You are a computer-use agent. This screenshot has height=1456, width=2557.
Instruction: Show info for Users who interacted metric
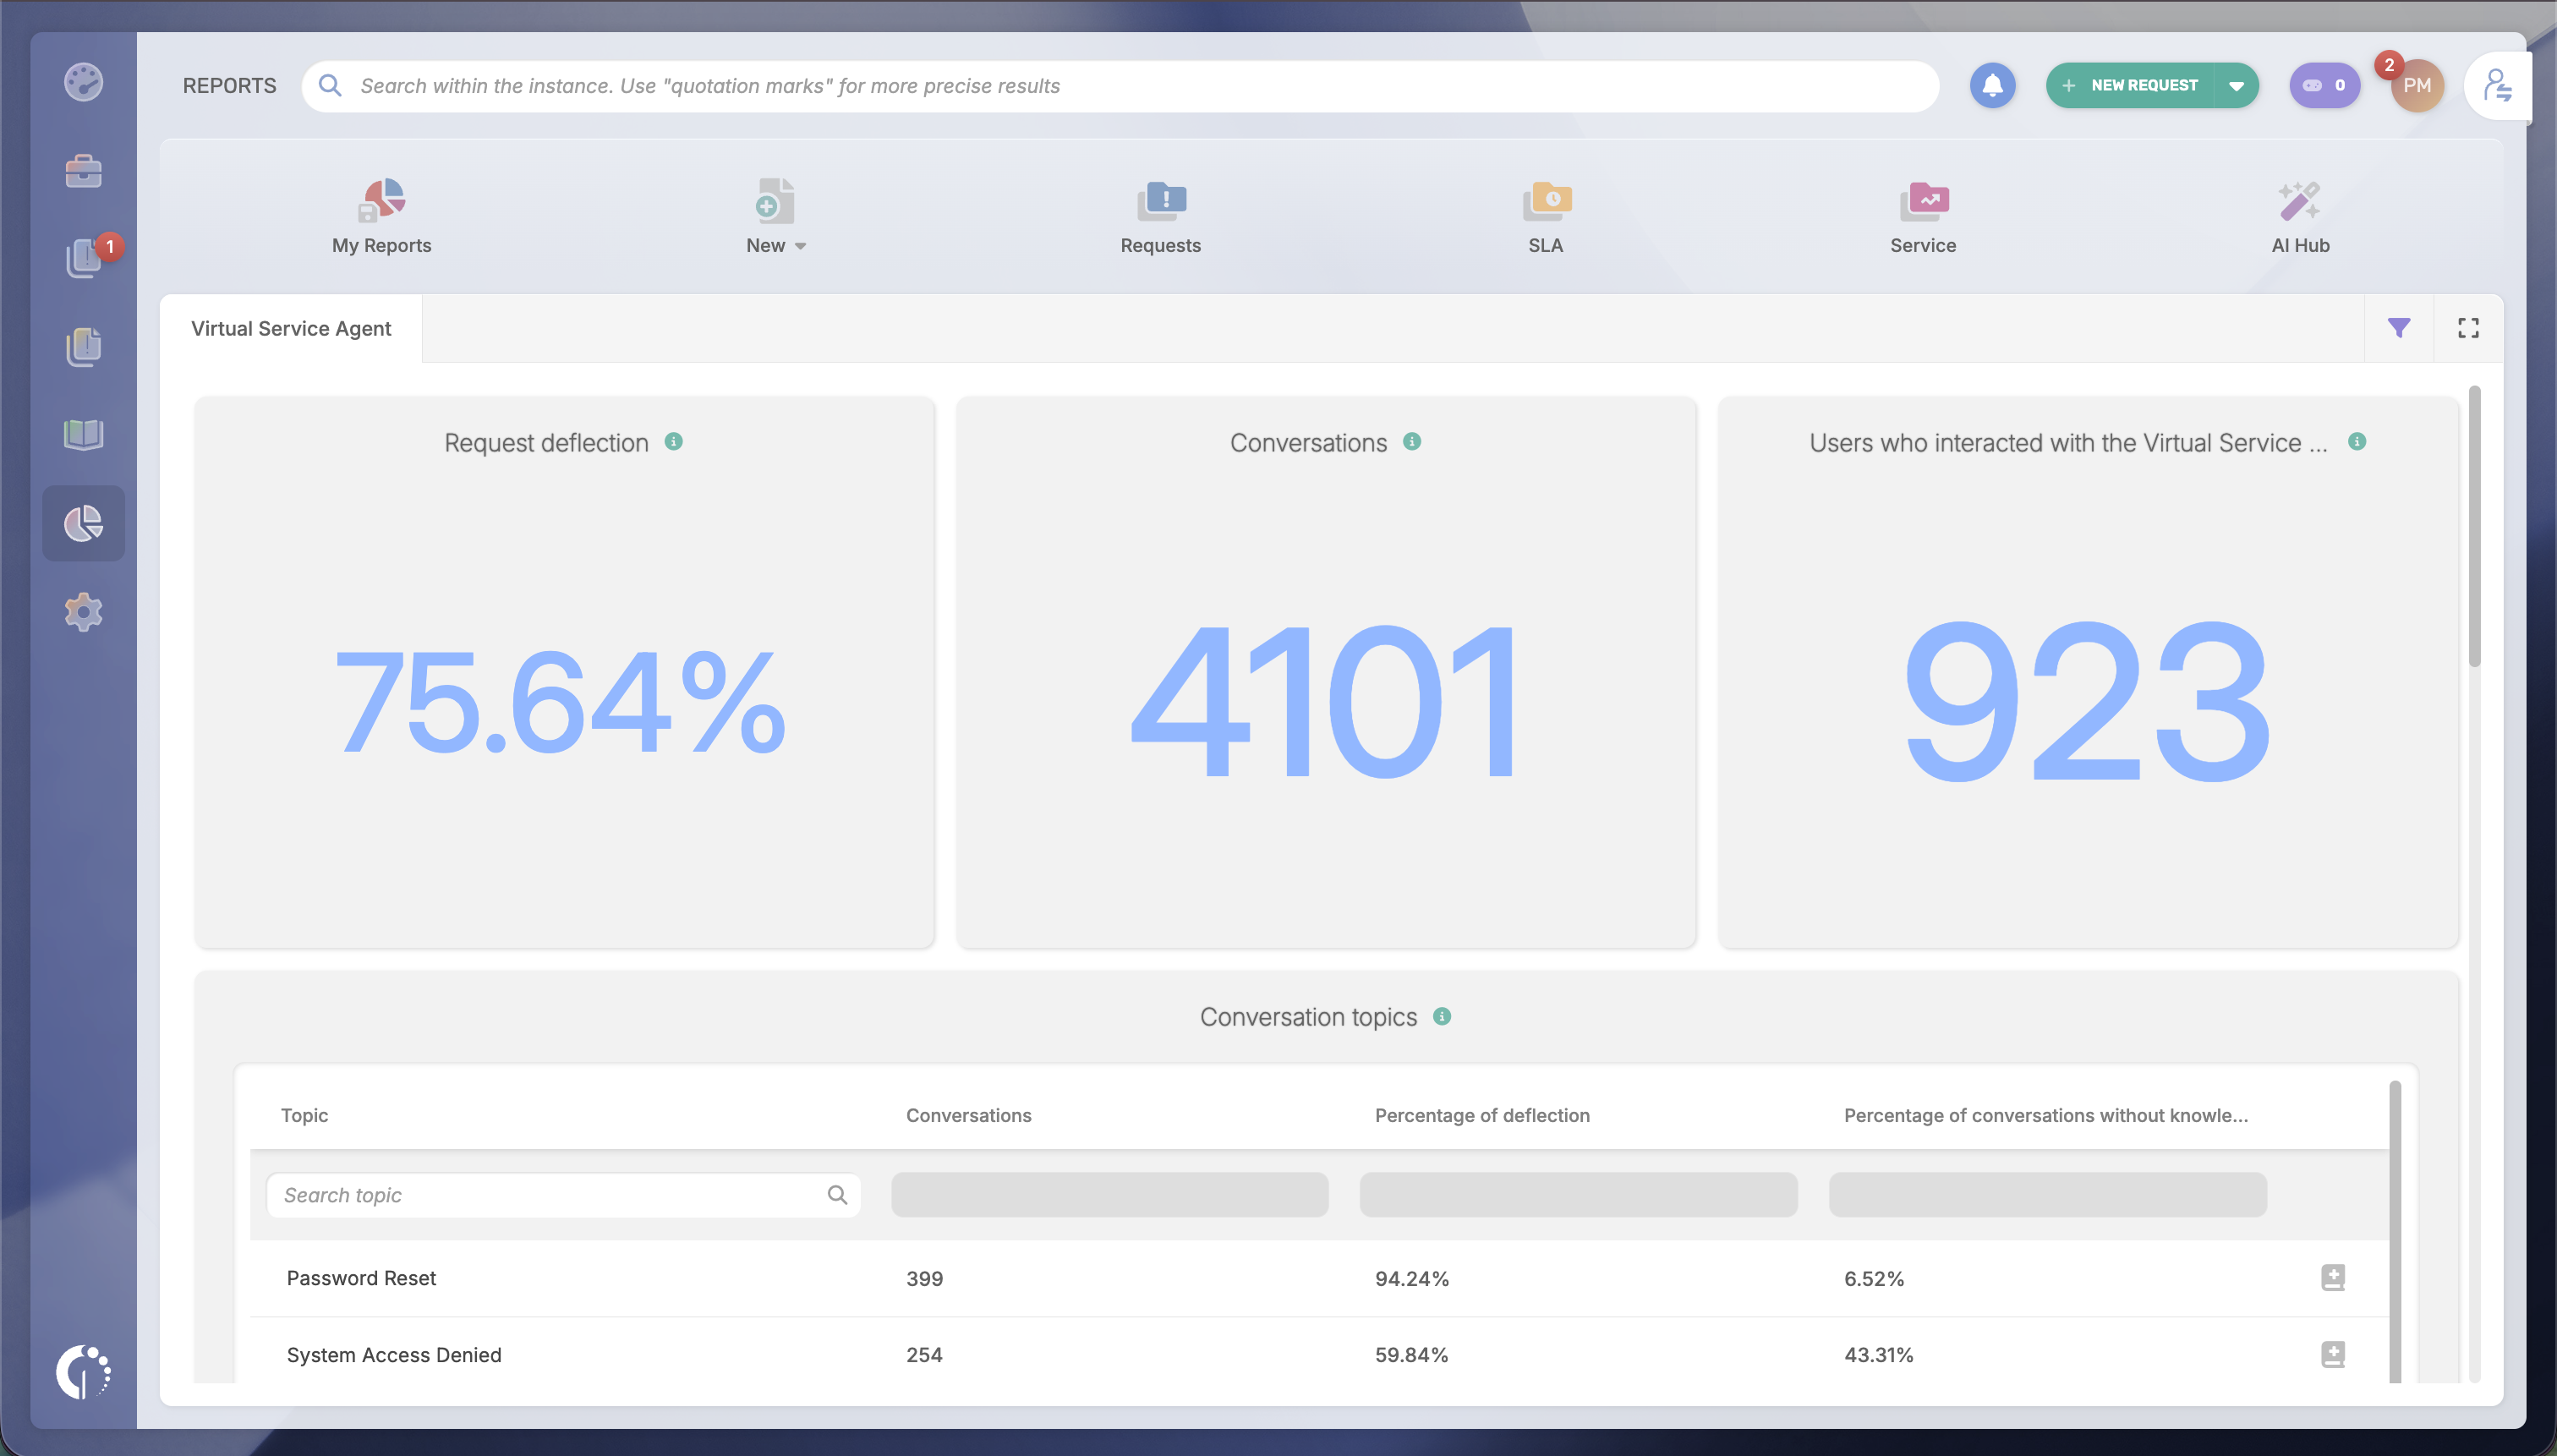(x=2357, y=441)
